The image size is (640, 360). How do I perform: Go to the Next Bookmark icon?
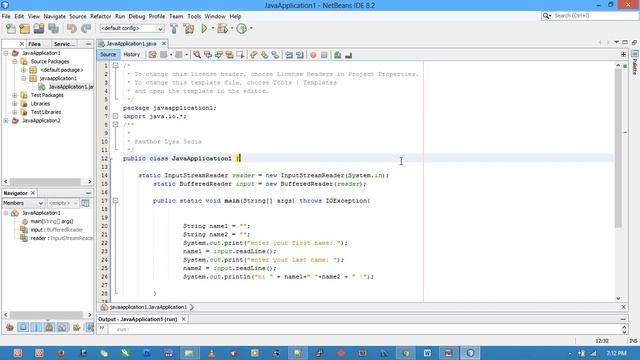click(264, 55)
